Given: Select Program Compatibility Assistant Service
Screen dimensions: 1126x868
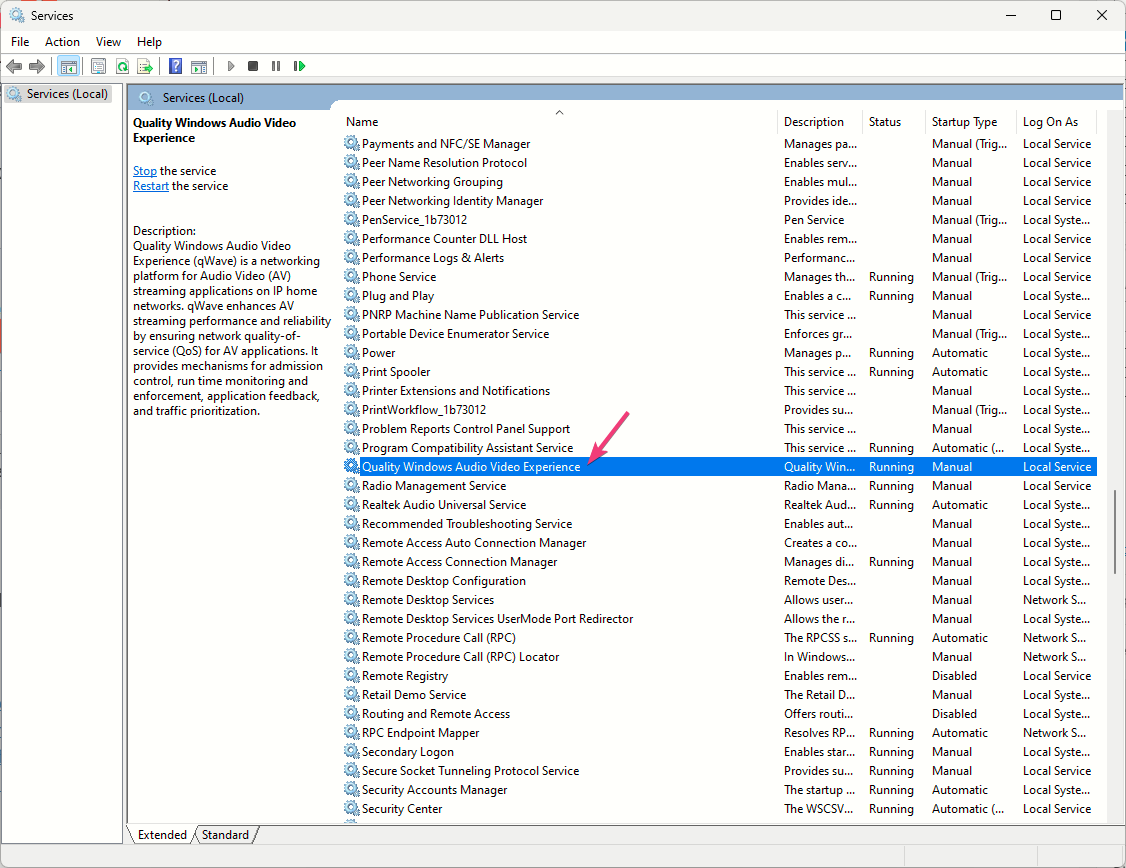Looking at the screenshot, I should coord(720,448).
